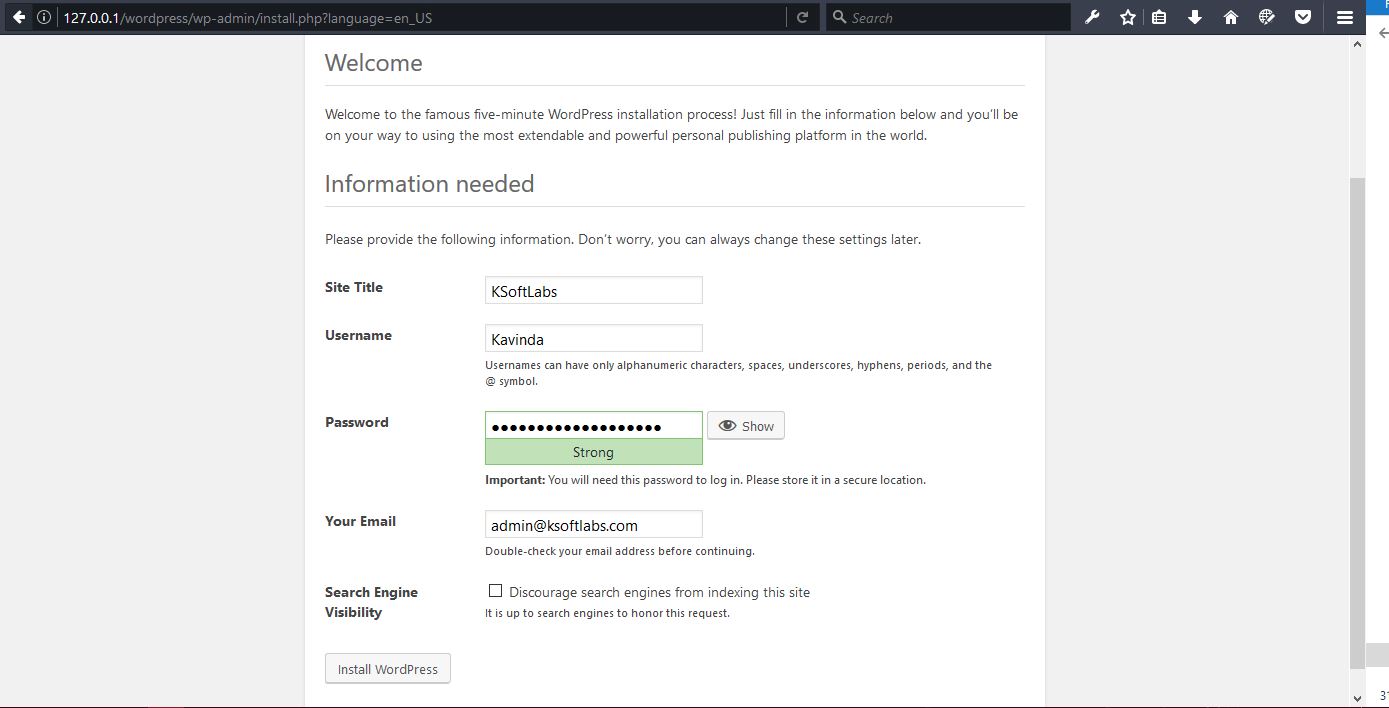Click the scrollbar up arrow

pyautogui.click(x=1357, y=44)
